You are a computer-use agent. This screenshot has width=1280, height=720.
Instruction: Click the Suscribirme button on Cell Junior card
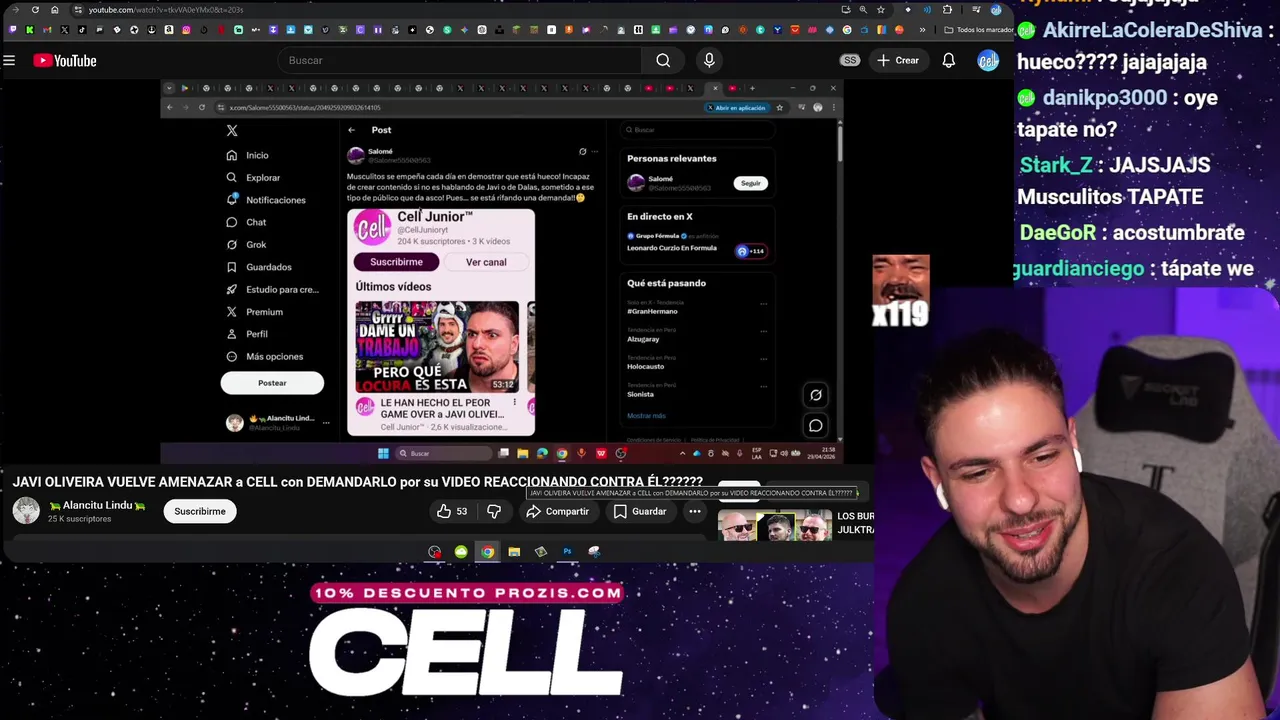point(396,262)
